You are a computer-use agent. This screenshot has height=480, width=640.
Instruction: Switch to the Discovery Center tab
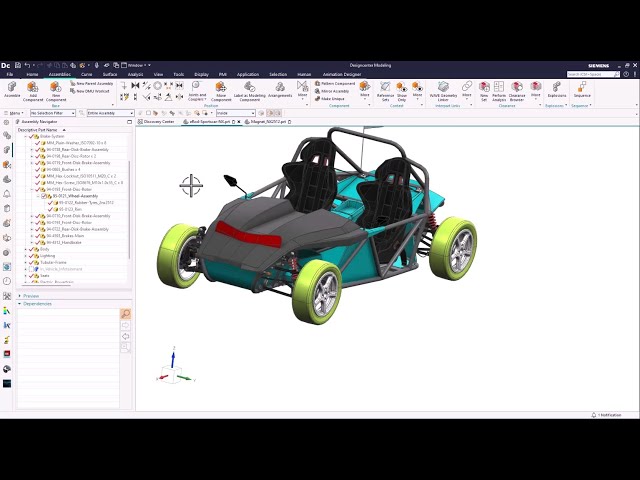156,122
